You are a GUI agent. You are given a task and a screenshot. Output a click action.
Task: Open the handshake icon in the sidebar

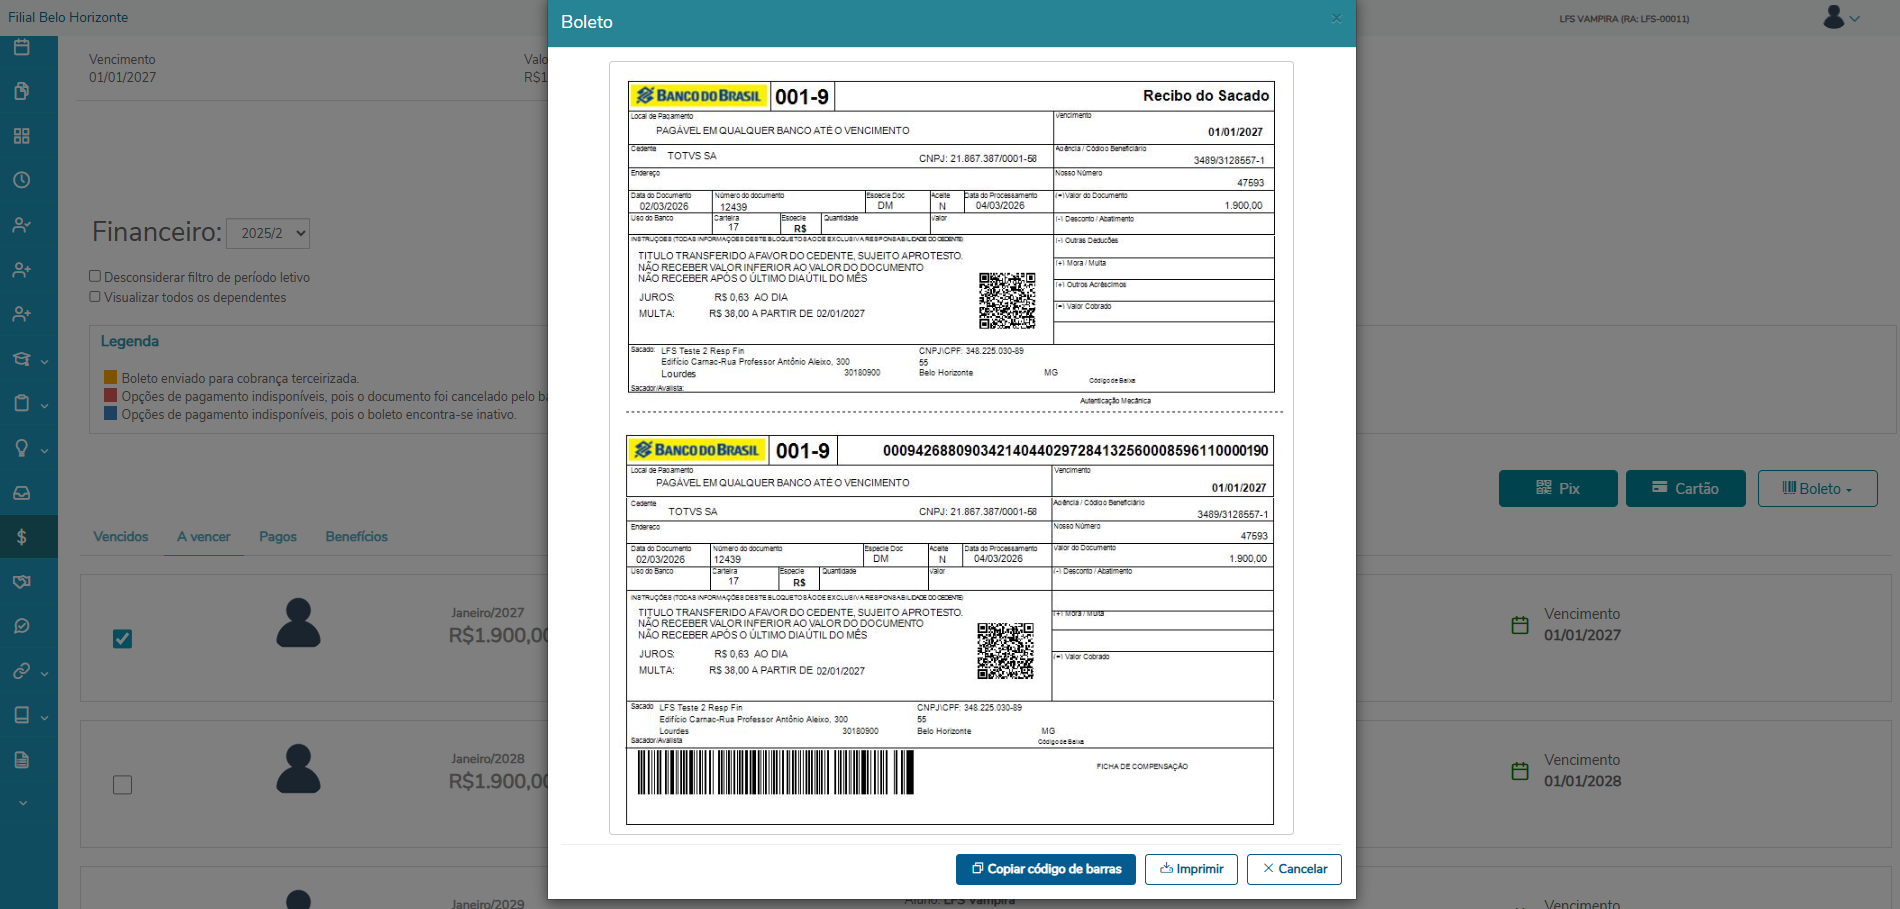pos(22,582)
